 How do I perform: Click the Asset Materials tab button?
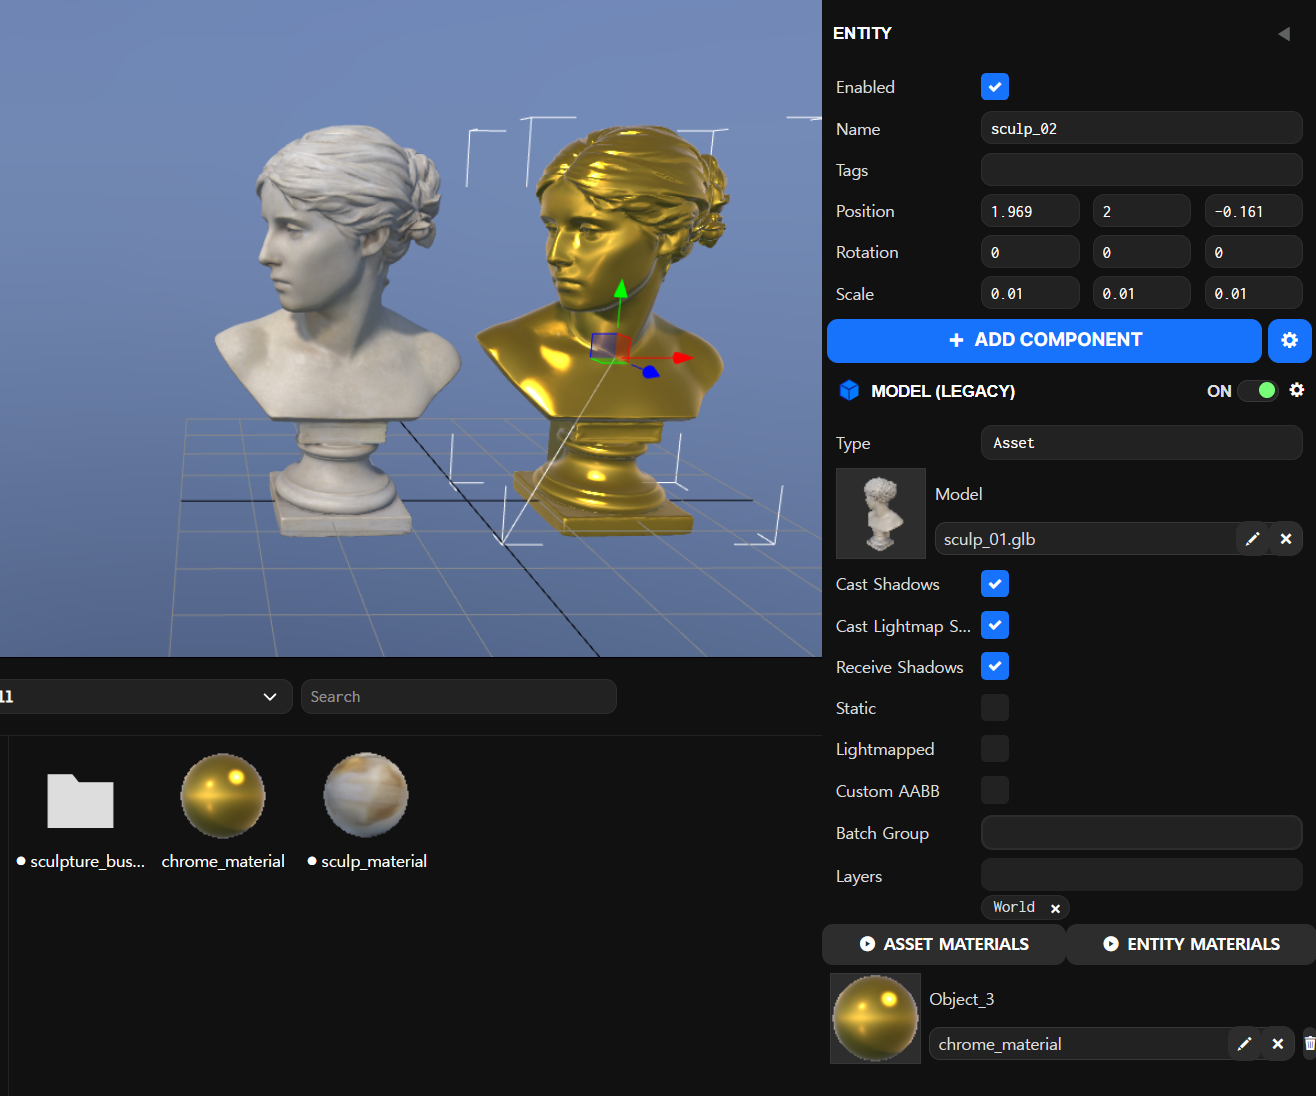pyautogui.click(x=944, y=944)
